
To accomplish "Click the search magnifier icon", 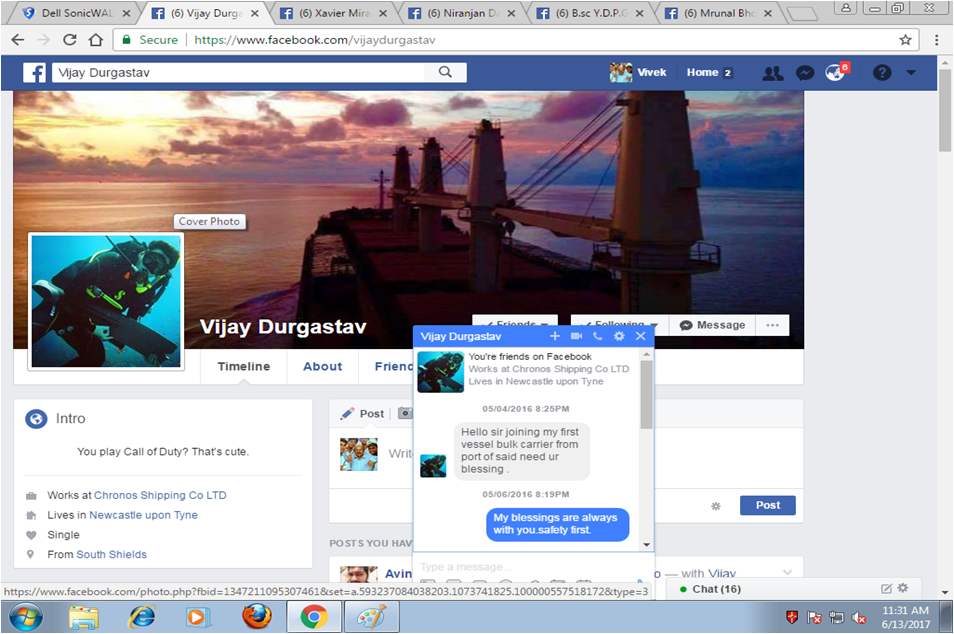I will tap(445, 73).
